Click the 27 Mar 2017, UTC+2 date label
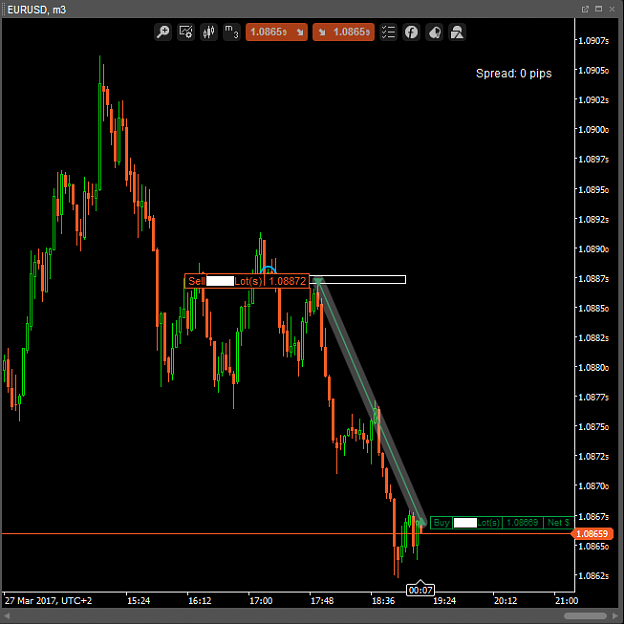 (x=48, y=601)
